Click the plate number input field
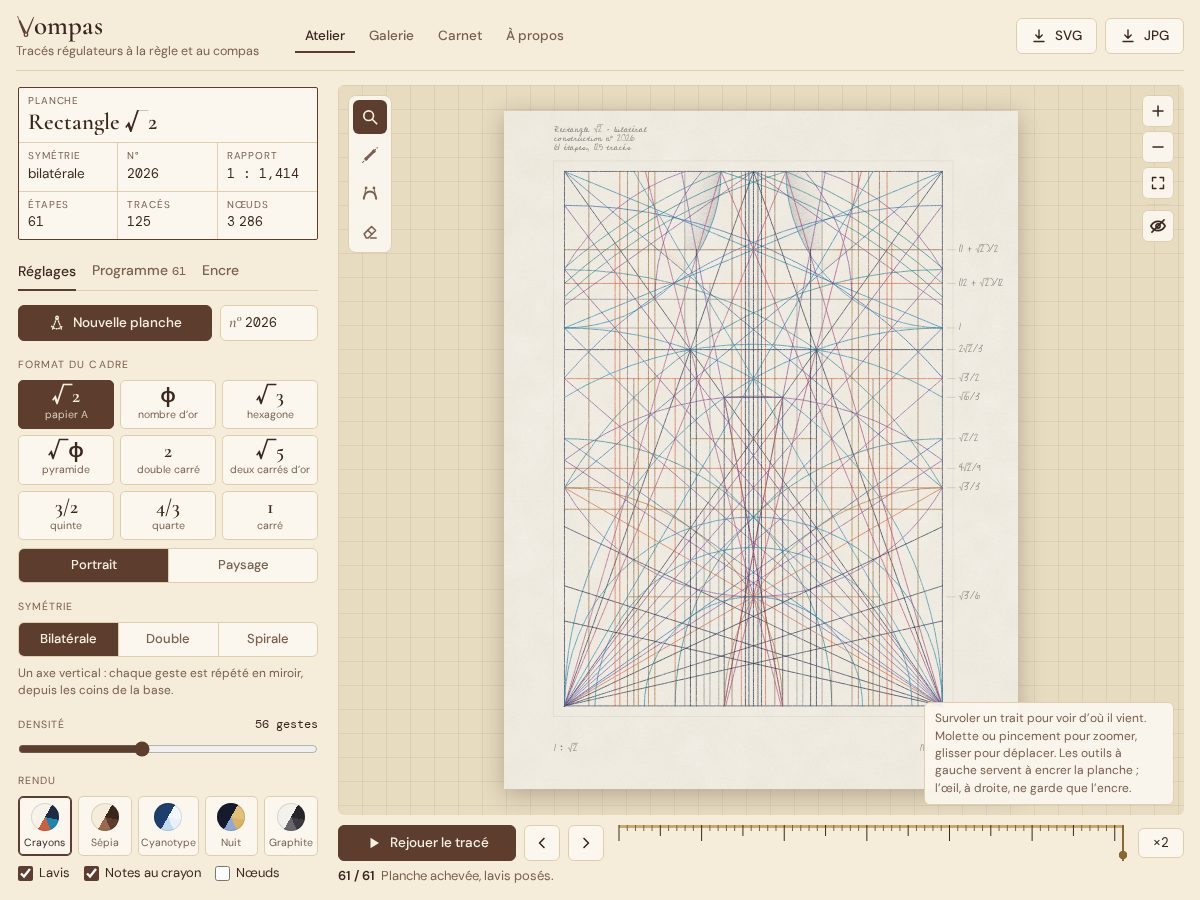Image resolution: width=1200 pixels, height=900 pixels. tap(269, 323)
